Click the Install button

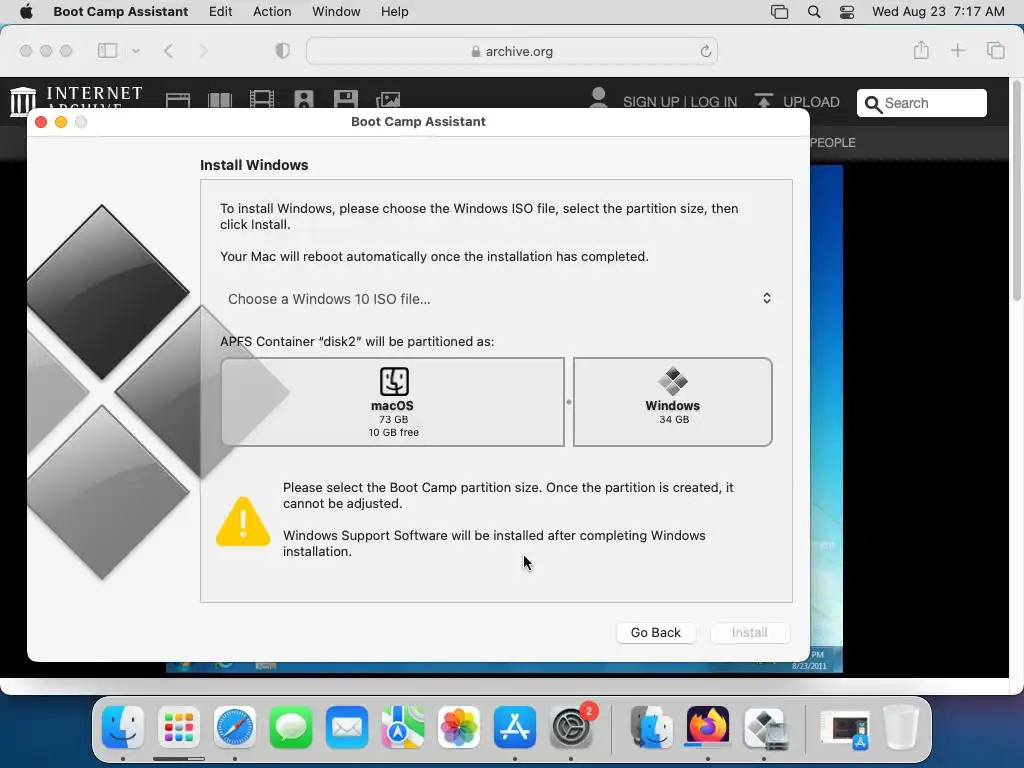point(750,632)
